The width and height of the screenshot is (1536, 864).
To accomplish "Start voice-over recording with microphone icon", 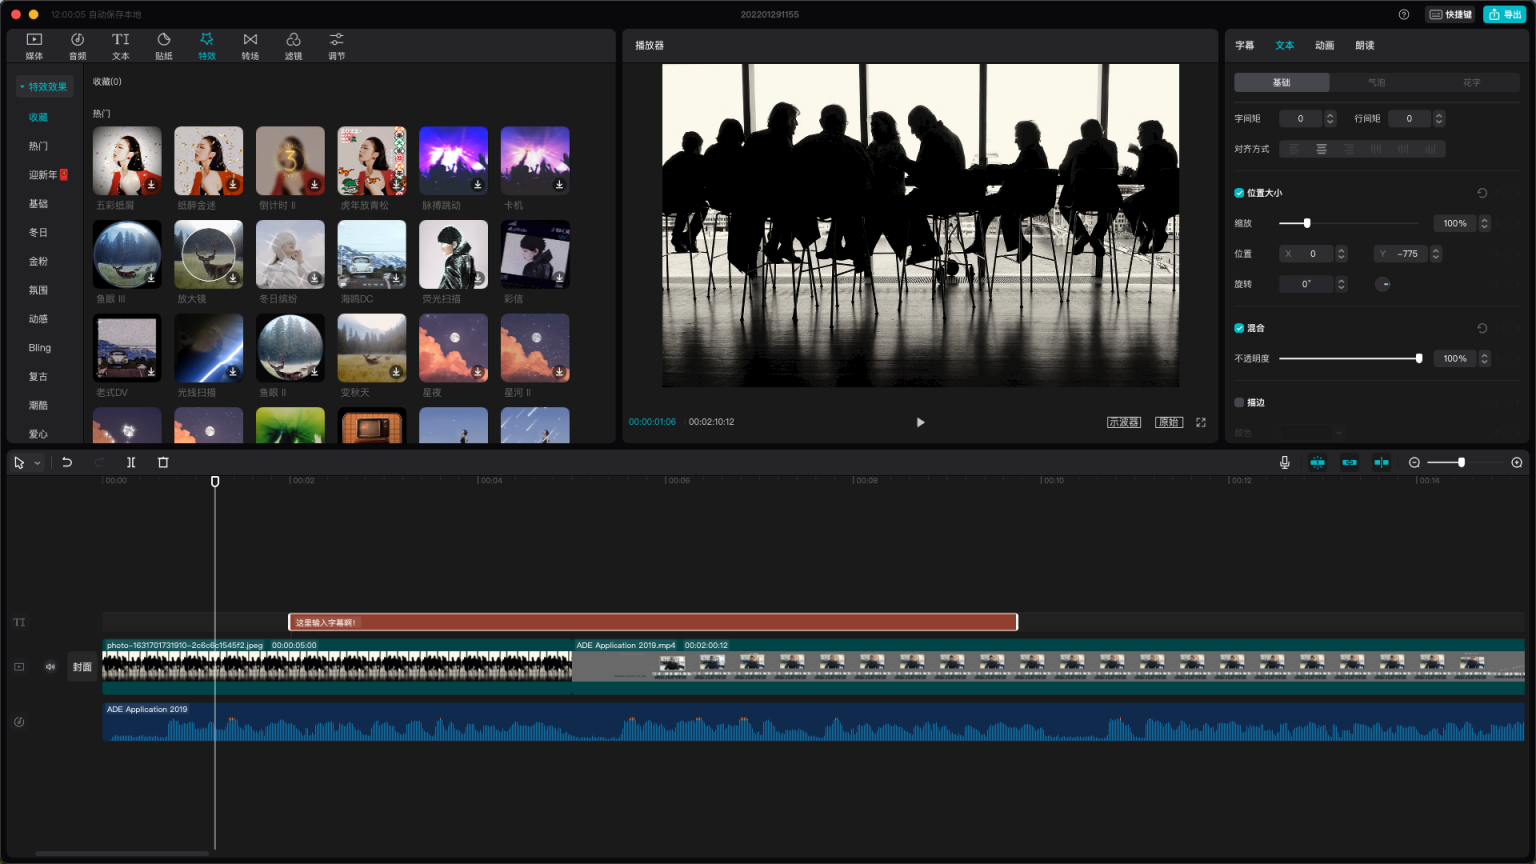I will click(1284, 462).
